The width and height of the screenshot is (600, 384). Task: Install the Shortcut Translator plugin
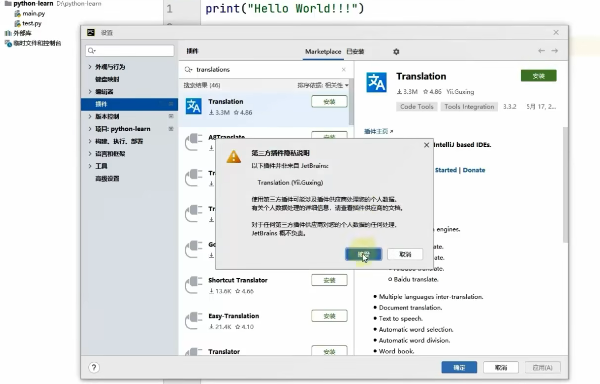point(329,280)
